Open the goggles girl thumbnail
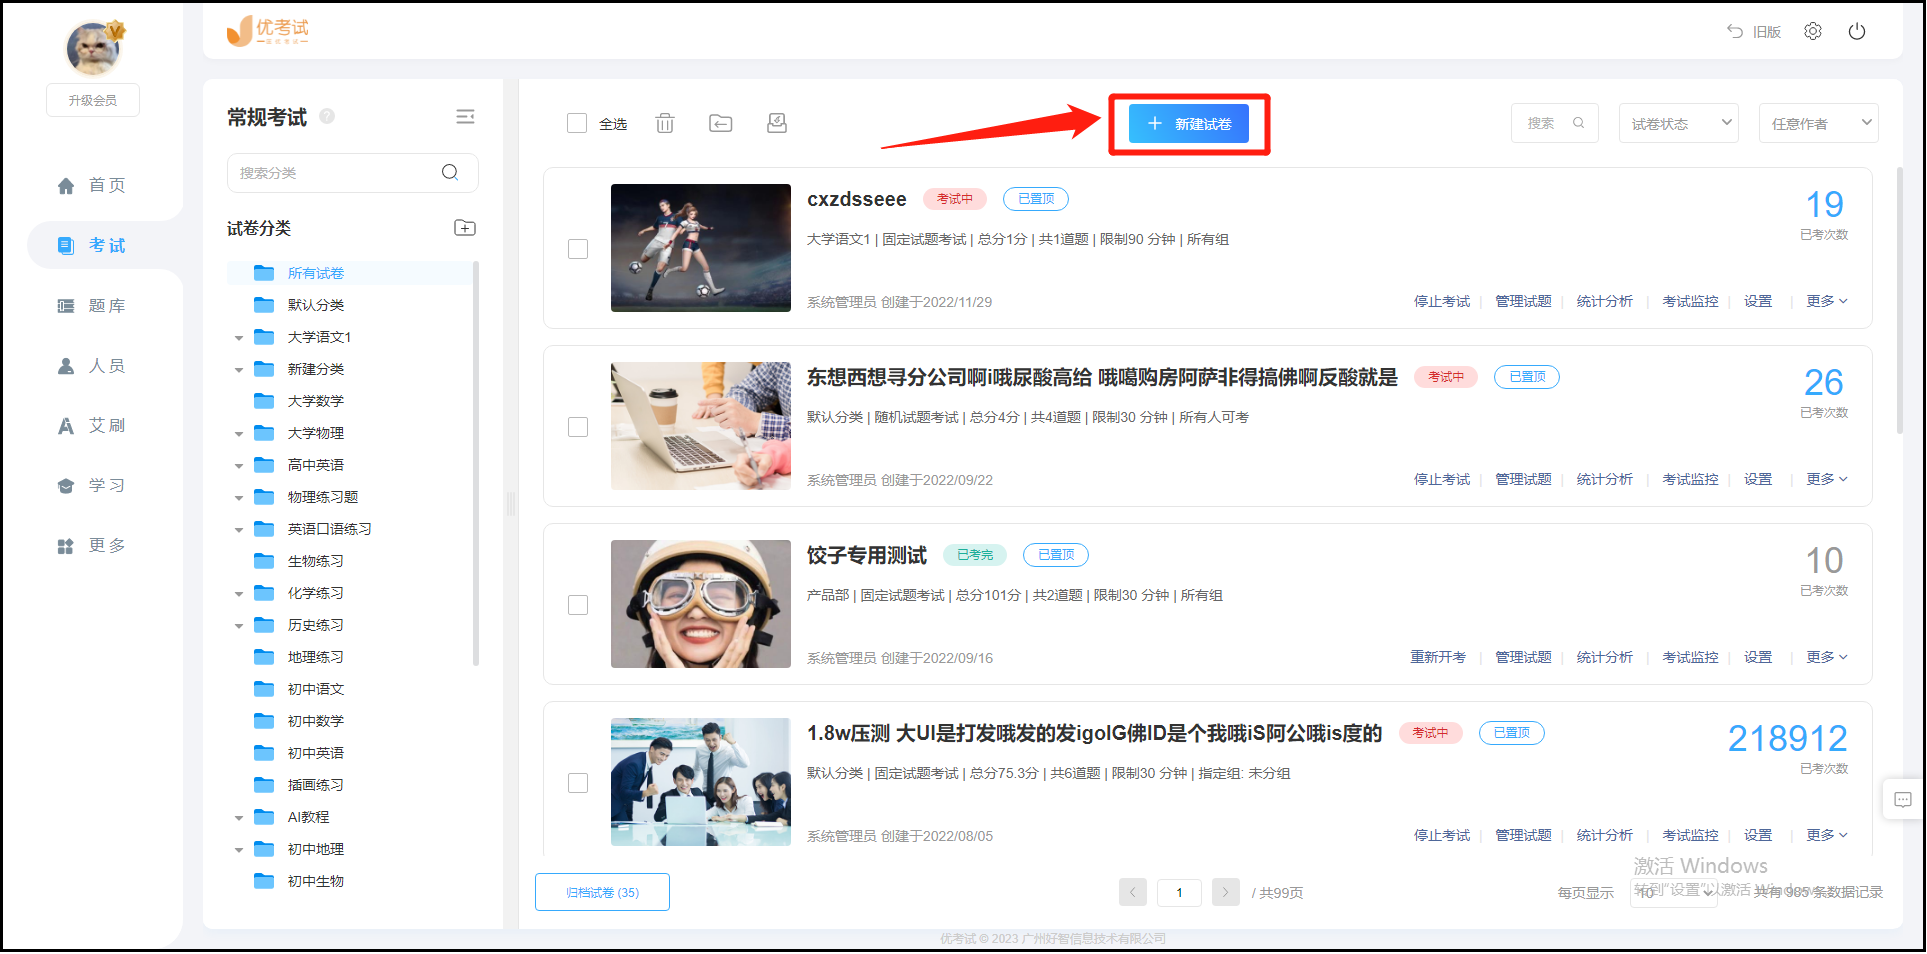Screen dimensions: 1927x954 tap(701, 604)
